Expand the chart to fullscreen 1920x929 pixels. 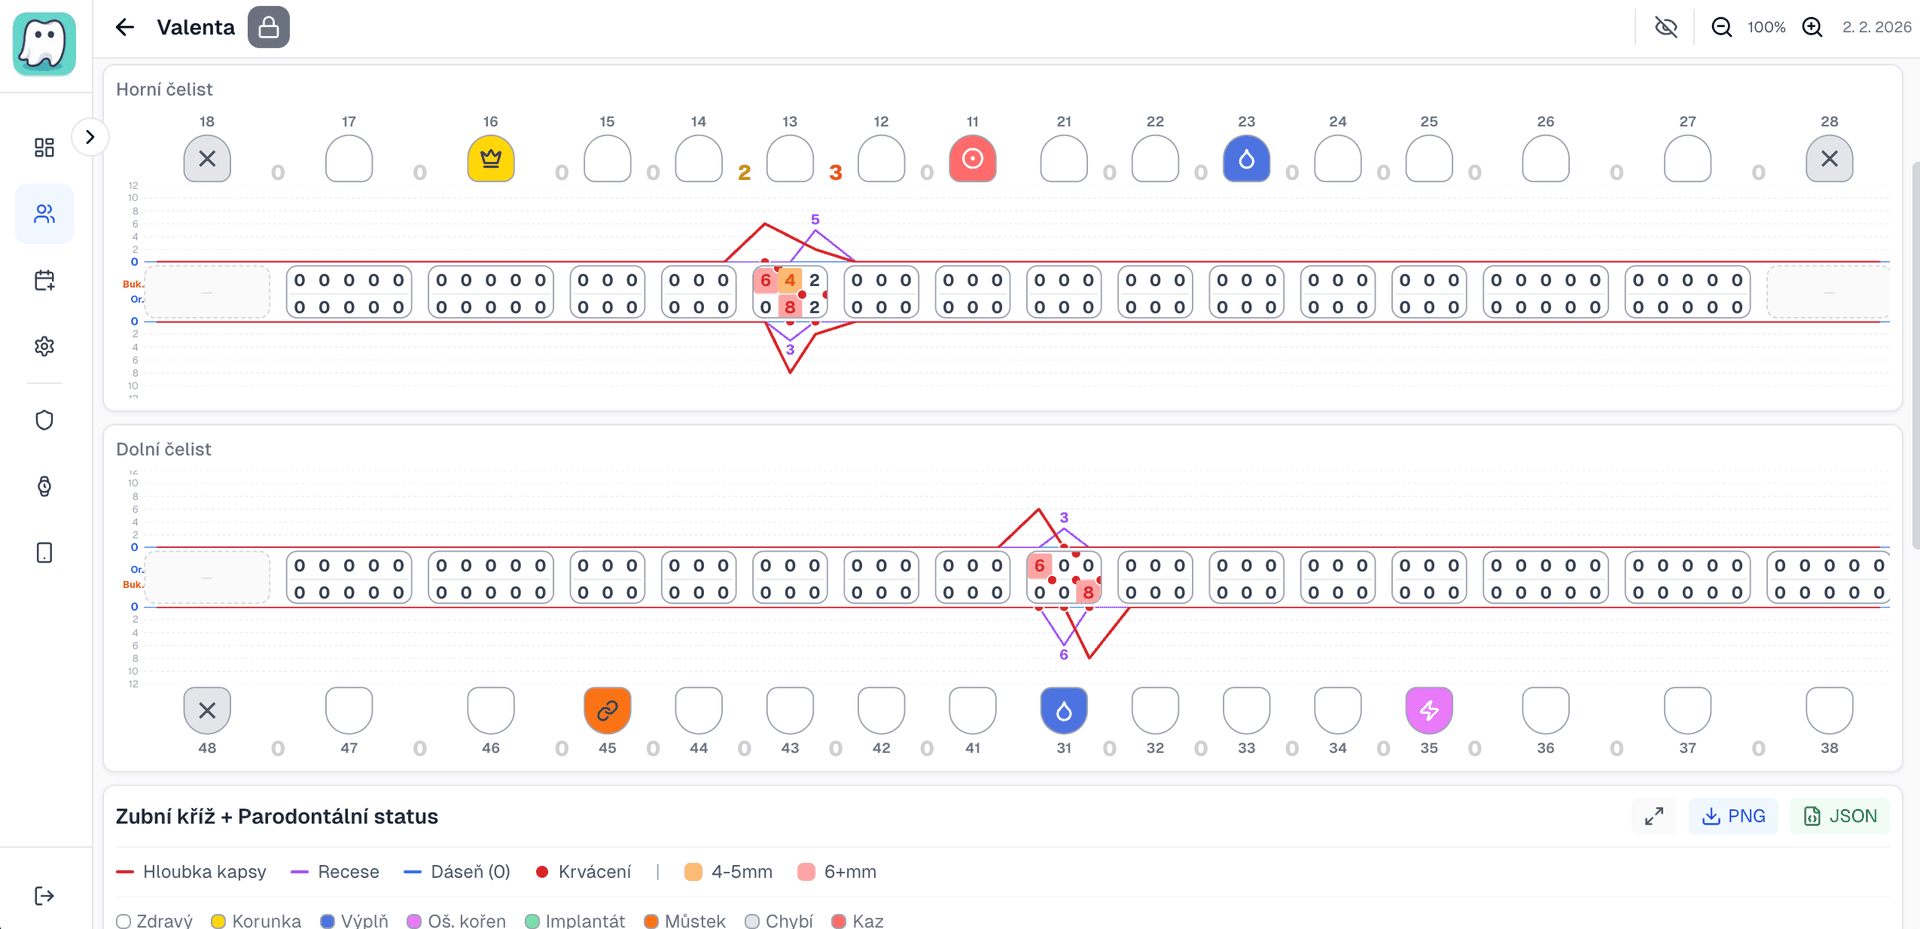click(1654, 816)
